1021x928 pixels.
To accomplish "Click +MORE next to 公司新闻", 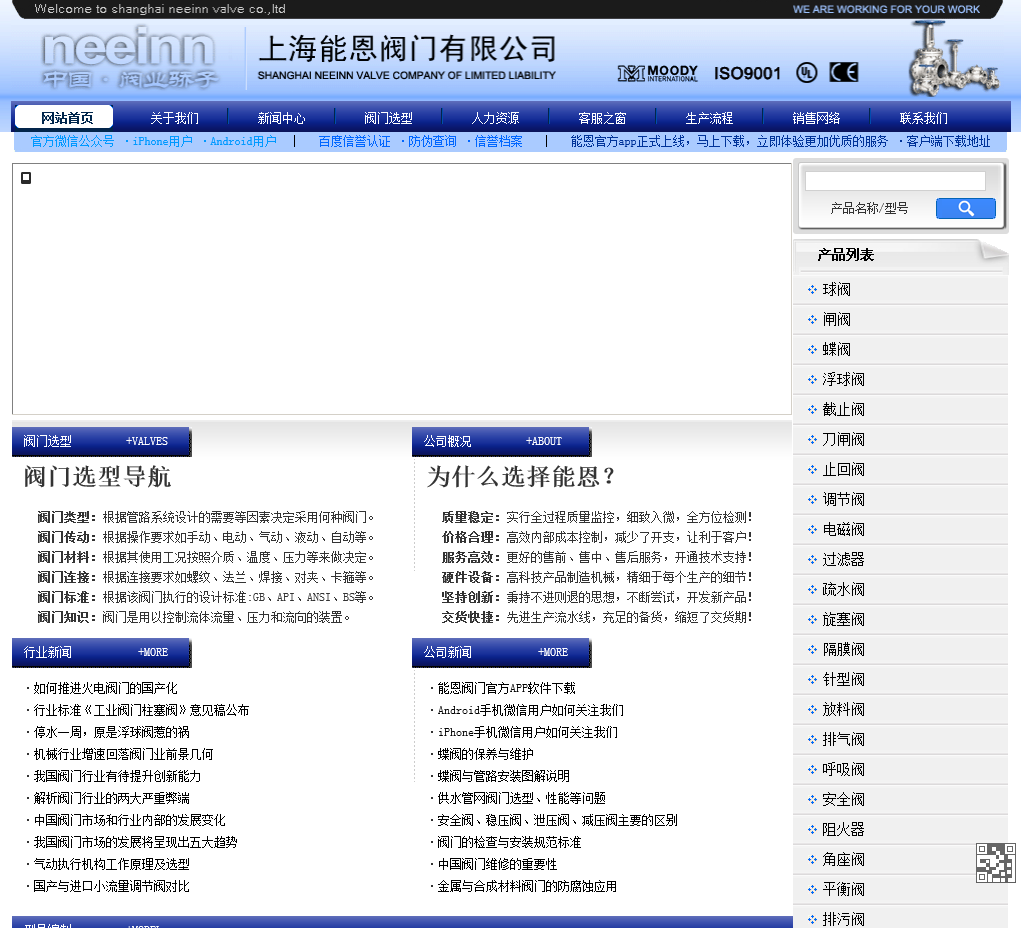I will click(553, 652).
